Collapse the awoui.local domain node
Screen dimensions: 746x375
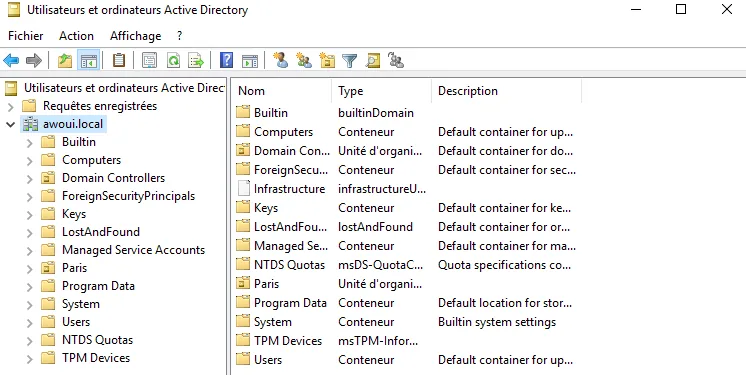click(x=10, y=124)
